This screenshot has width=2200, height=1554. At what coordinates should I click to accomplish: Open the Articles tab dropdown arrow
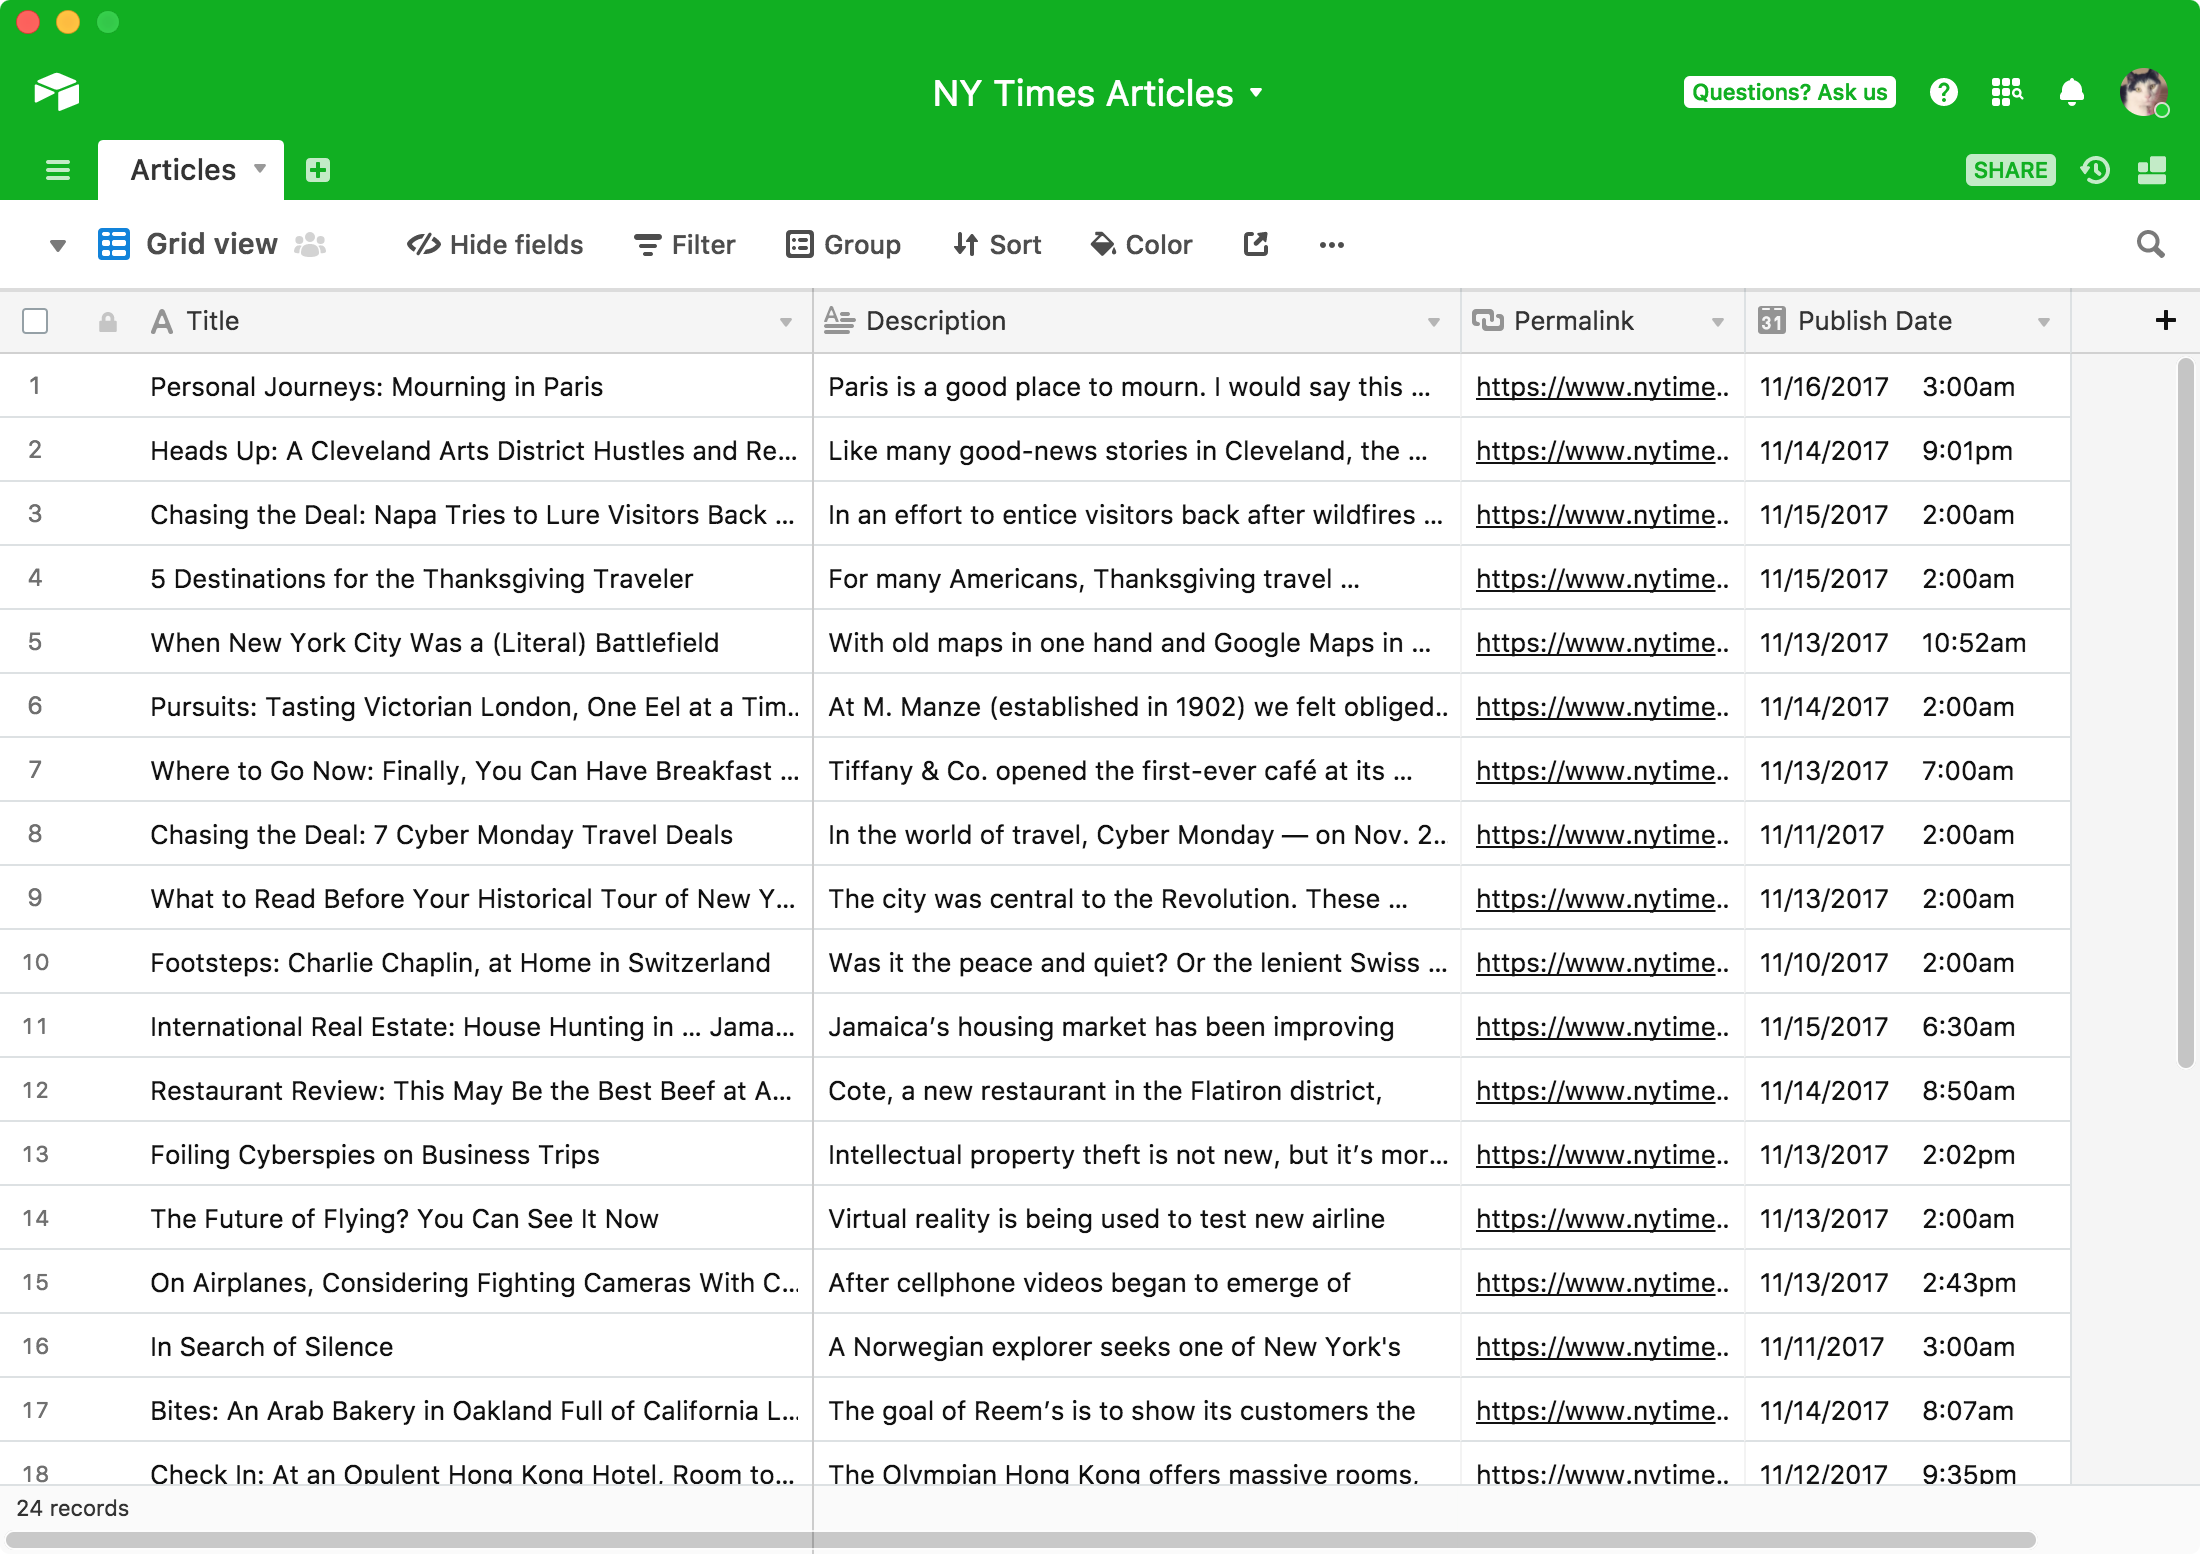[x=260, y=168]
